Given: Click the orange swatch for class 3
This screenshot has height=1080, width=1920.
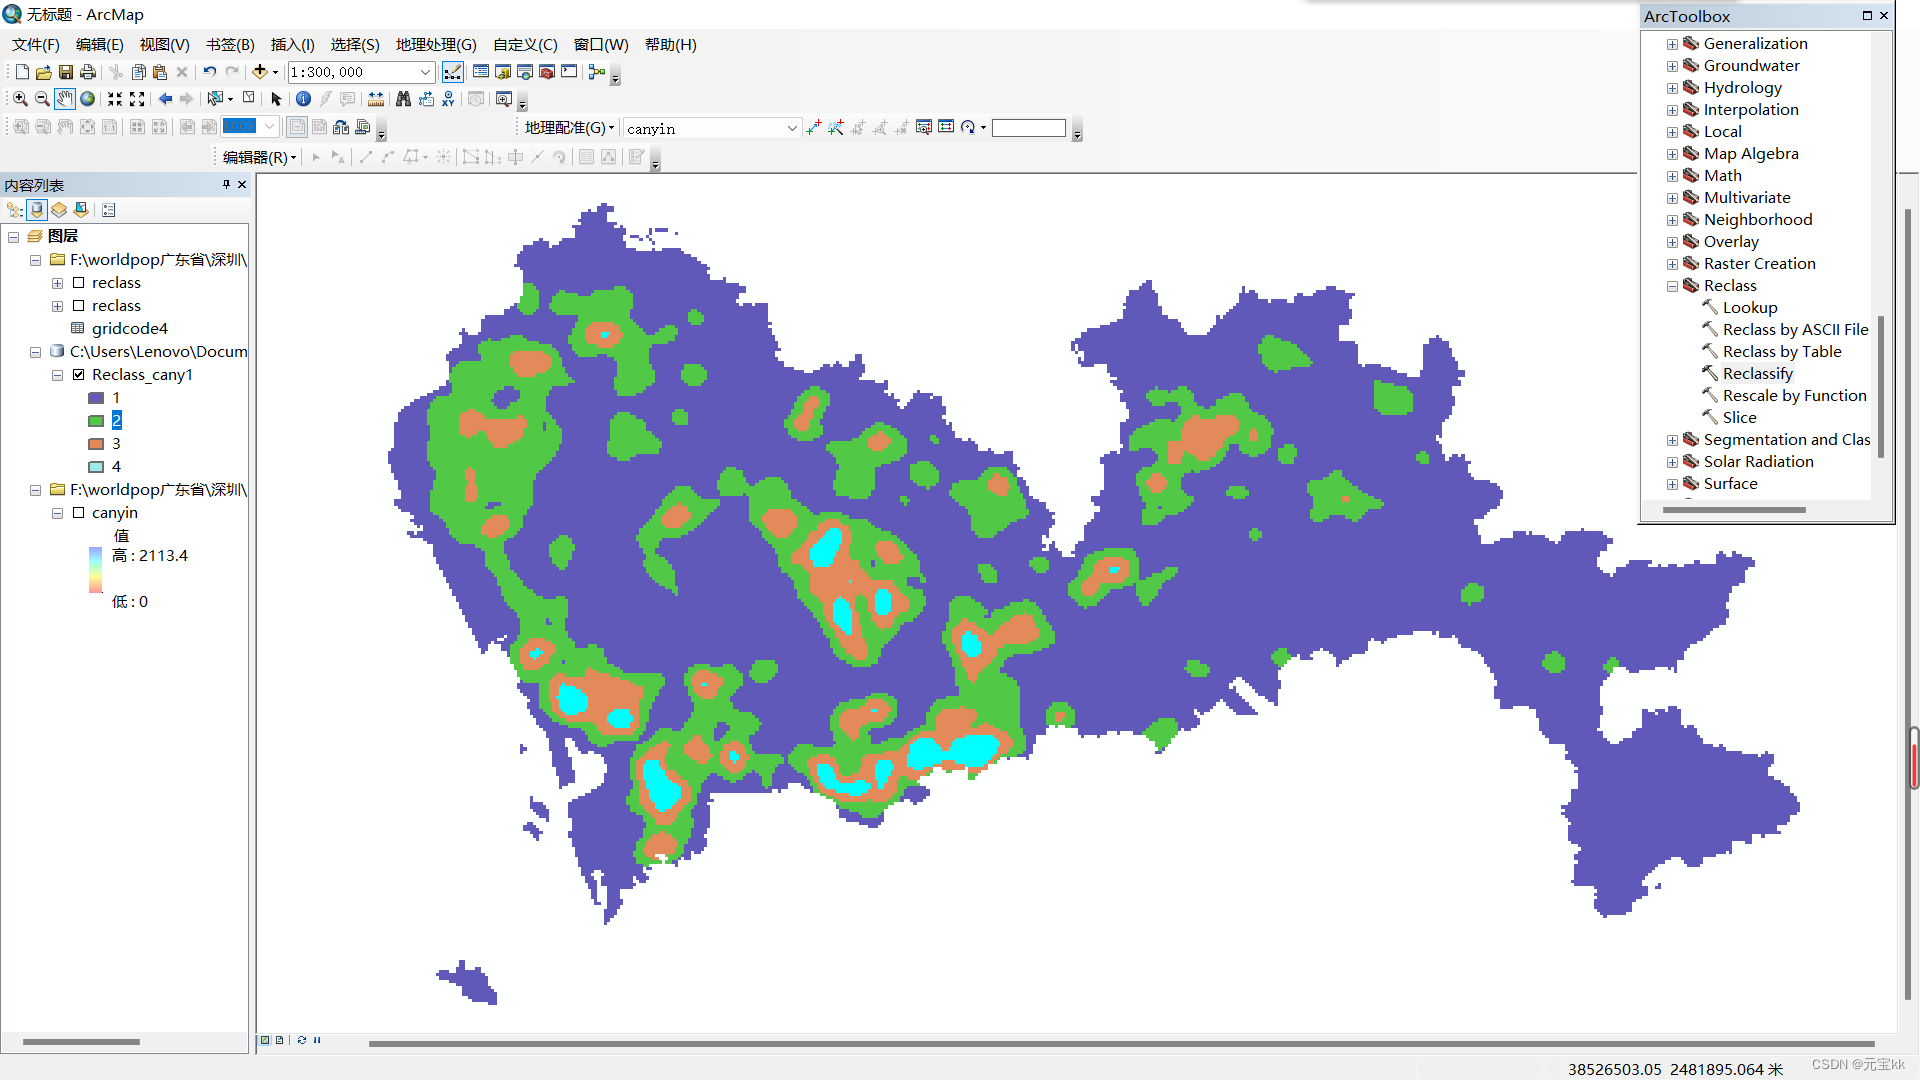Looking at the screenshot, I should [96, 444].
